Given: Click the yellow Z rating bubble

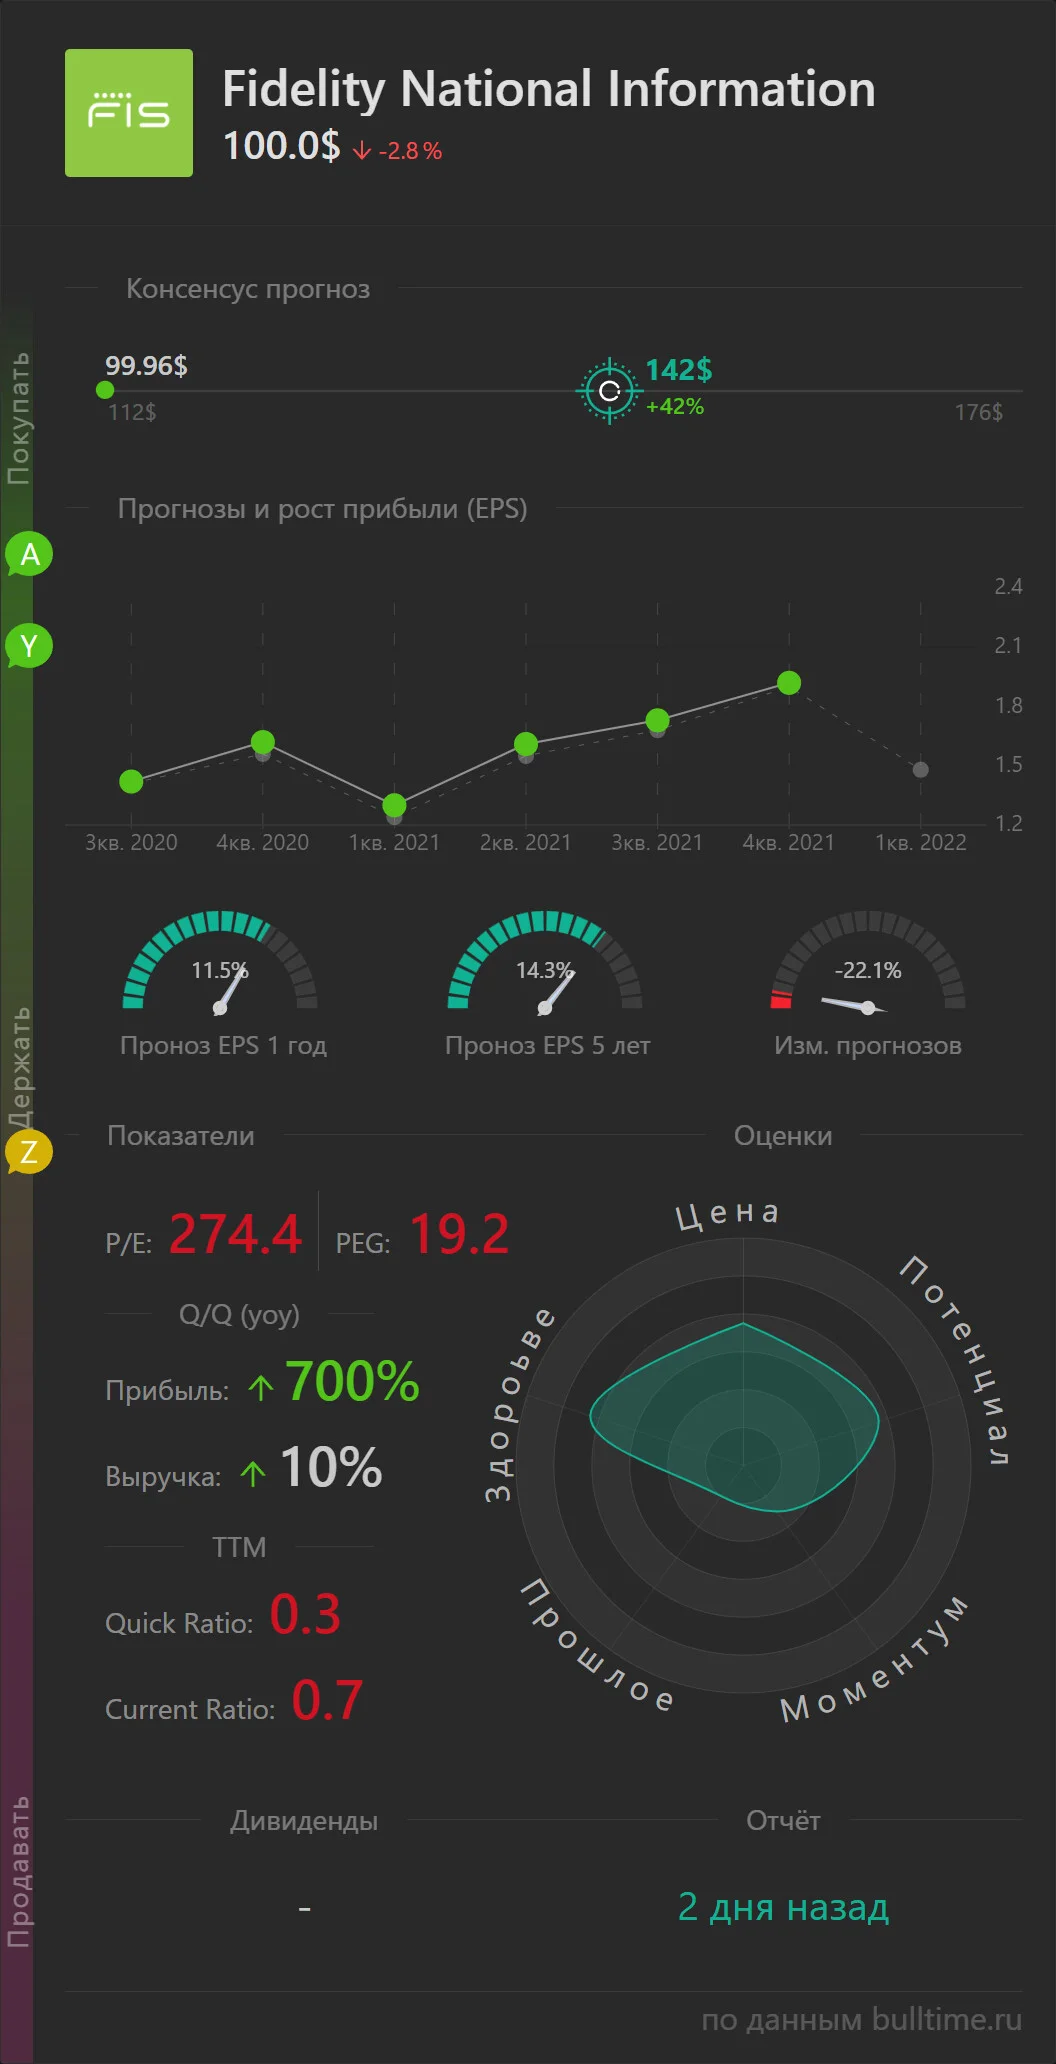Looking at the screenshot, I should point(29,1152).
